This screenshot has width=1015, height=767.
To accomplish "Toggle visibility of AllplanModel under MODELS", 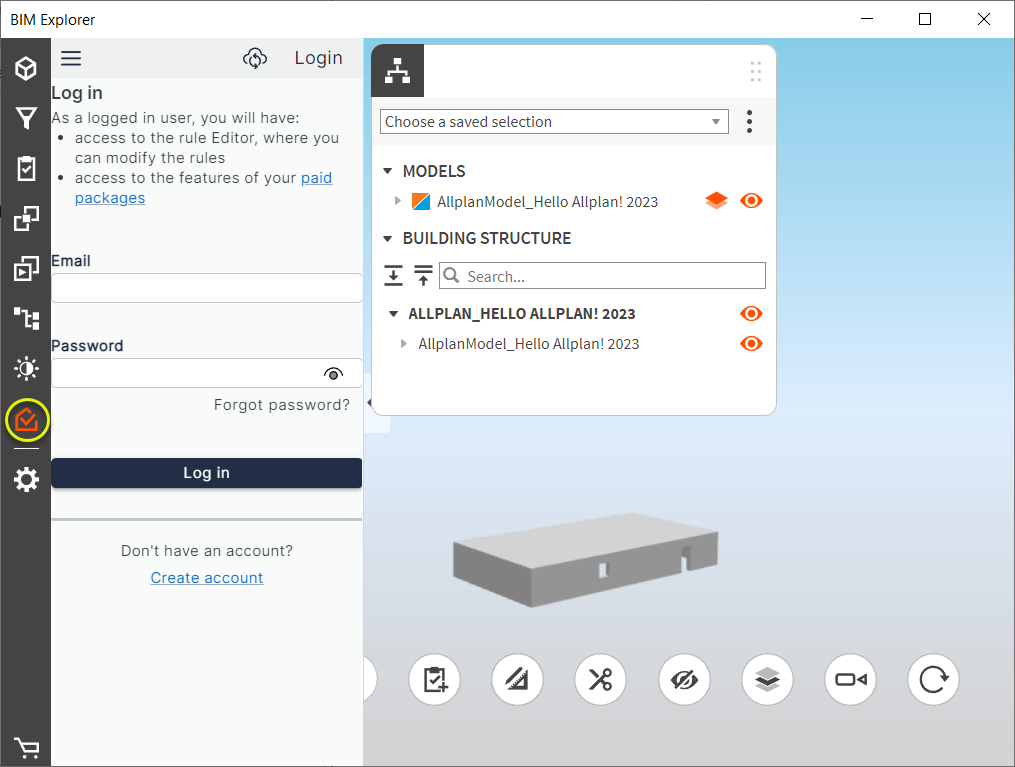I will pos(751,201).
